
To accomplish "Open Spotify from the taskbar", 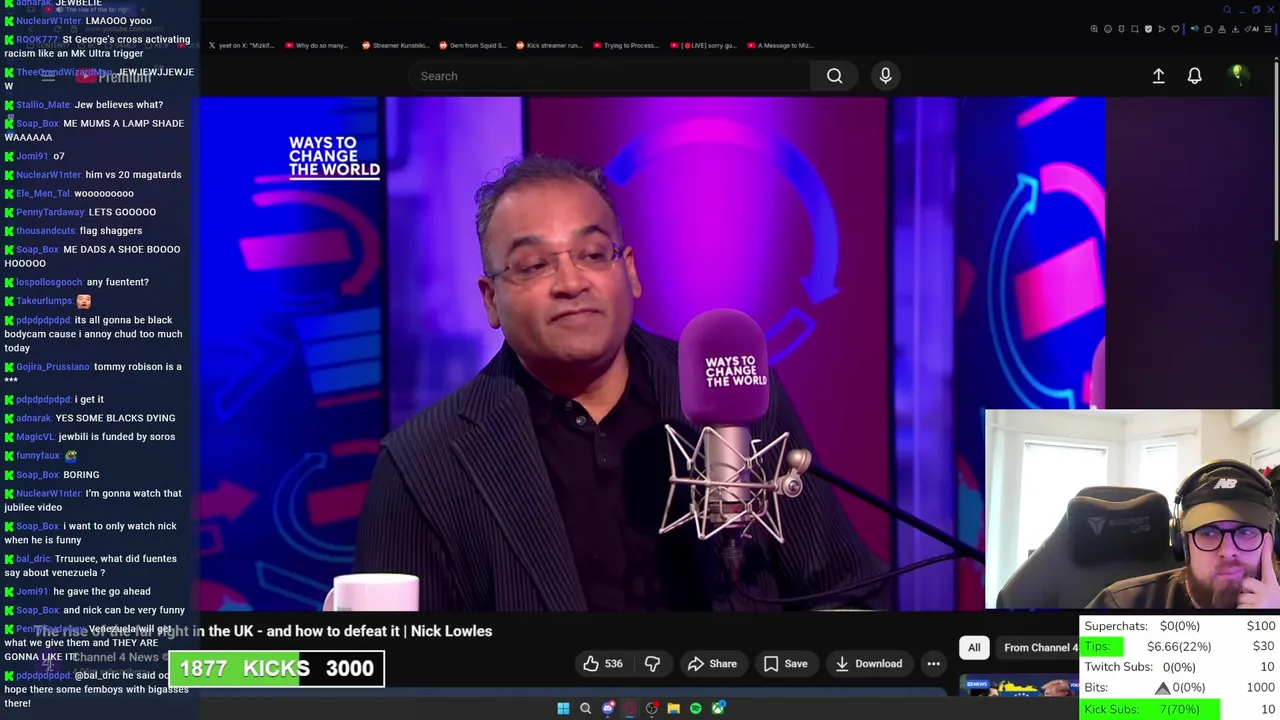I will point(696,709).
